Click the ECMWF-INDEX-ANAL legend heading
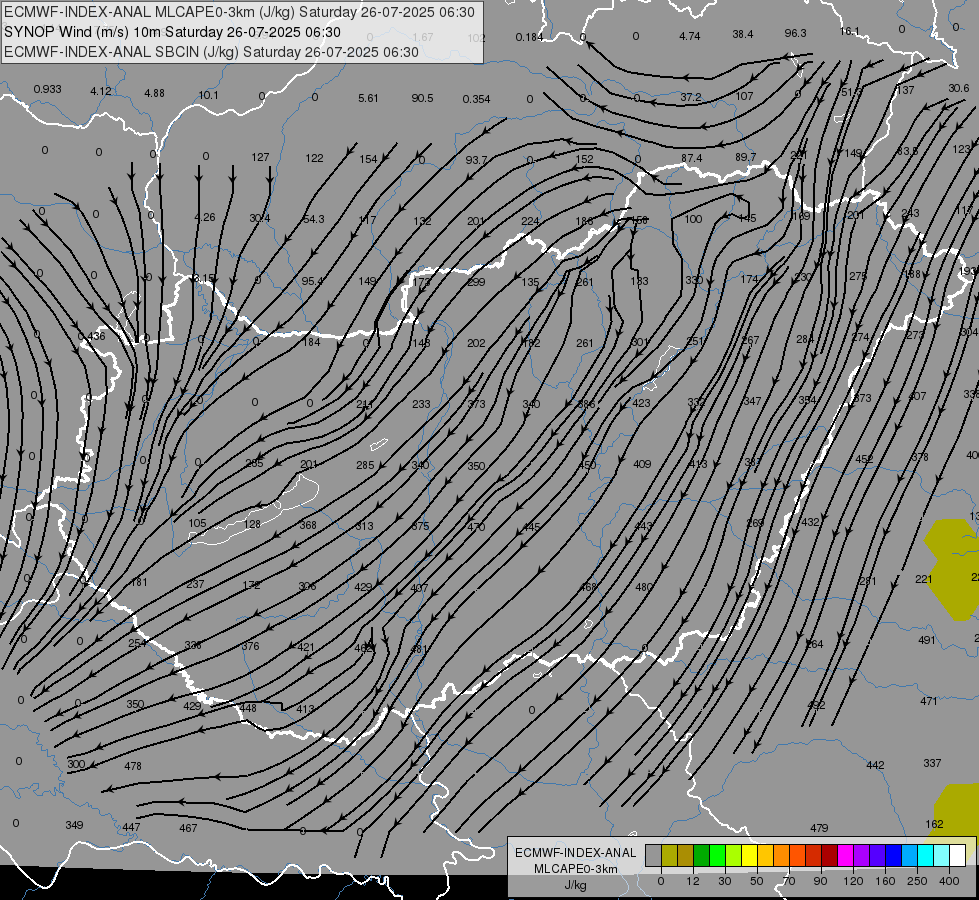The width and height of the screenshot is (979, 900). click(x=576, y=853)
